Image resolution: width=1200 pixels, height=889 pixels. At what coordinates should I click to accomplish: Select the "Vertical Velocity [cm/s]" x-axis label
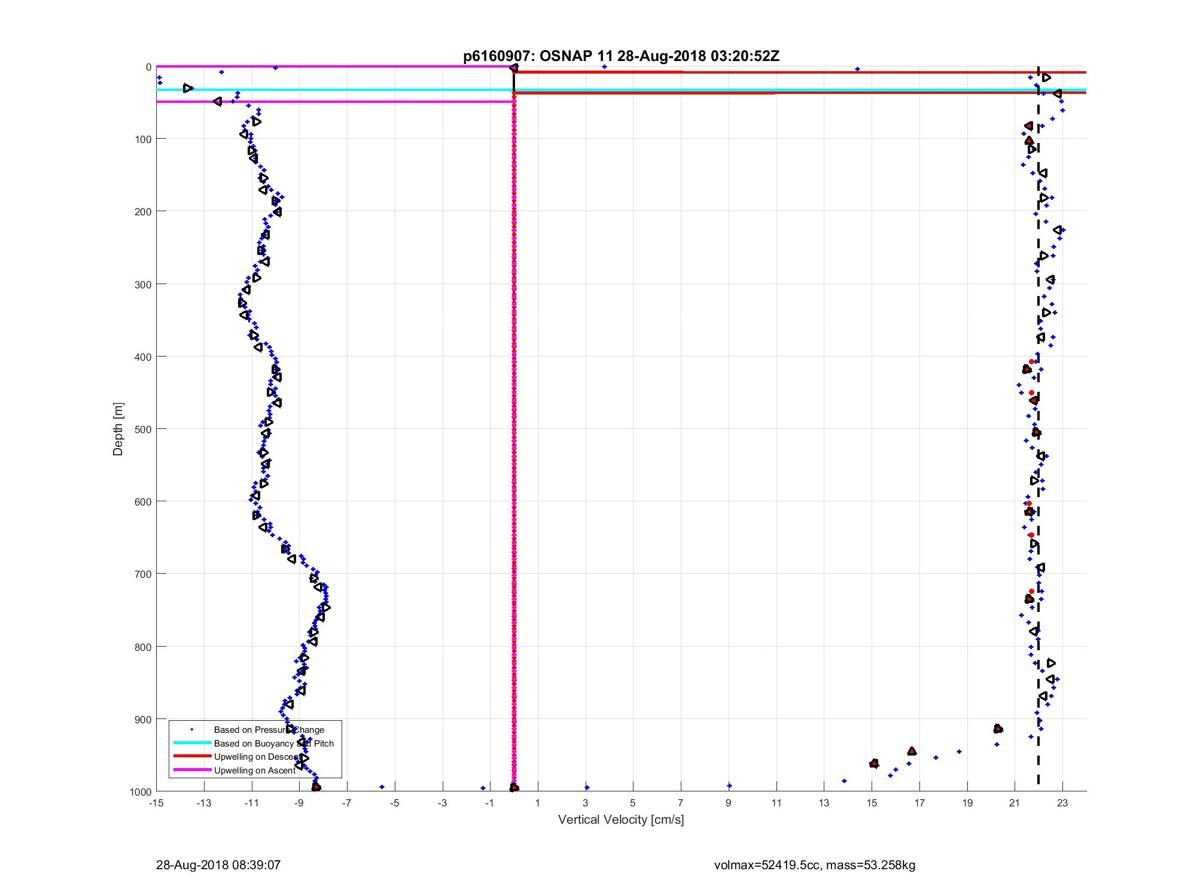pos(621,820)
